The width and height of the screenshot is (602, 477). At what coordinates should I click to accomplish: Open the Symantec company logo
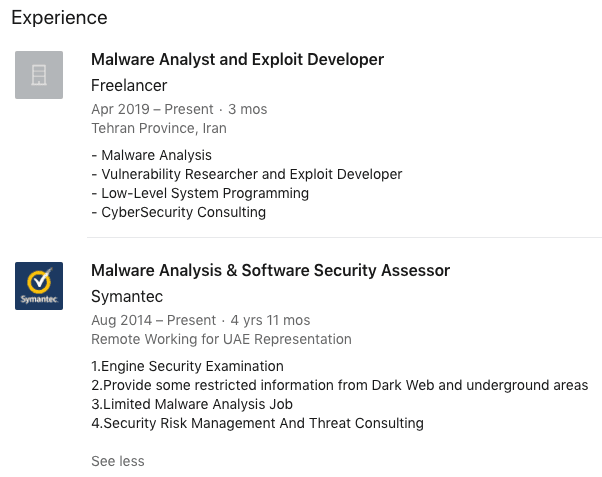click(39, 285)
